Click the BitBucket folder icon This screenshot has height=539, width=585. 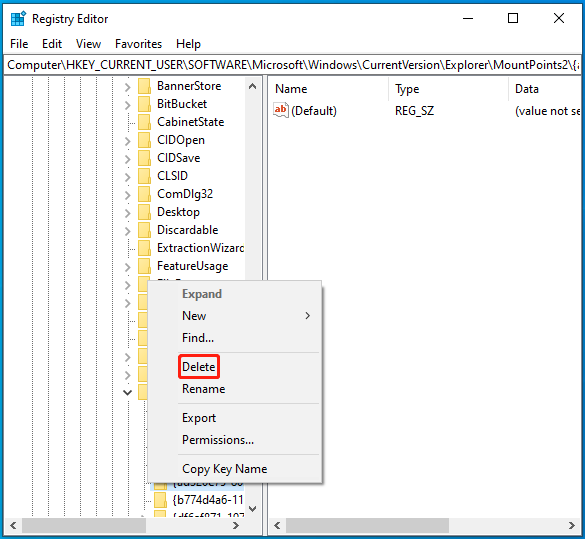(x=144, y=104)
